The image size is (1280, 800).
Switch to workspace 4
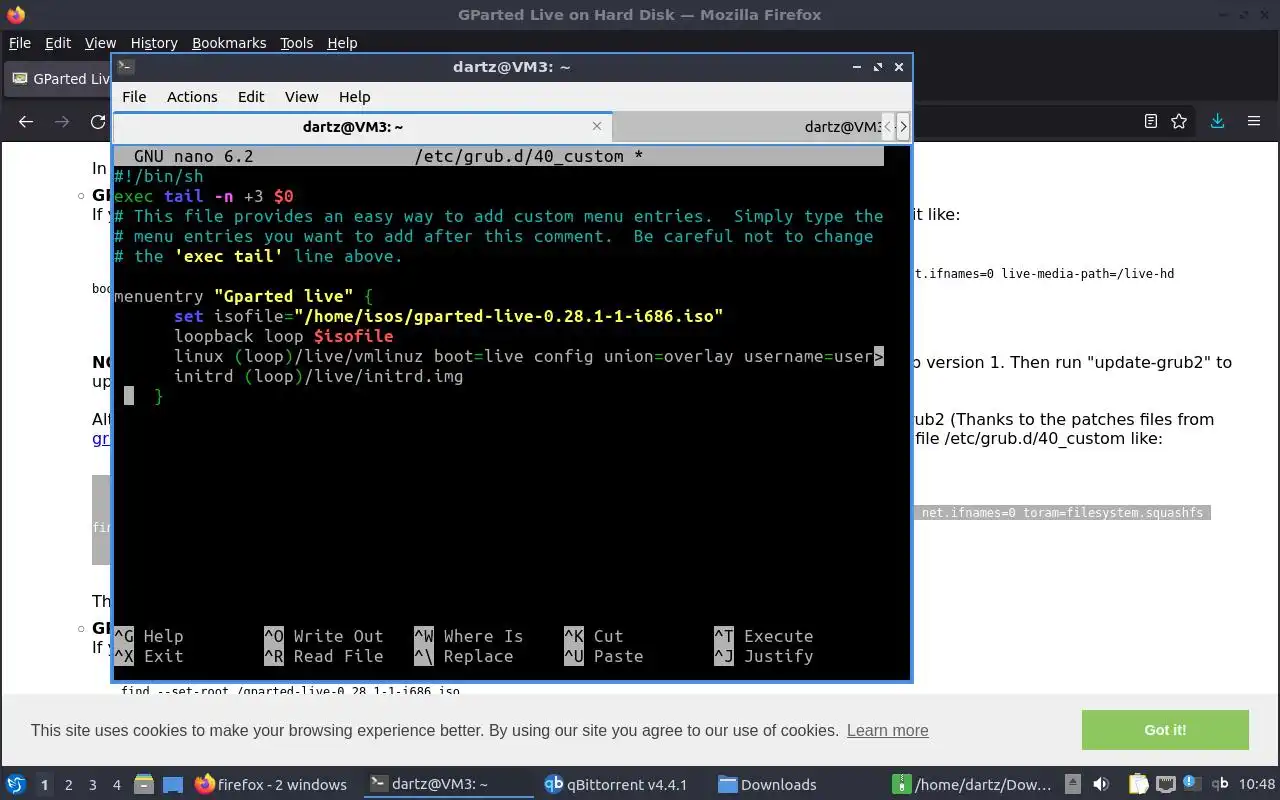(117, 784)
